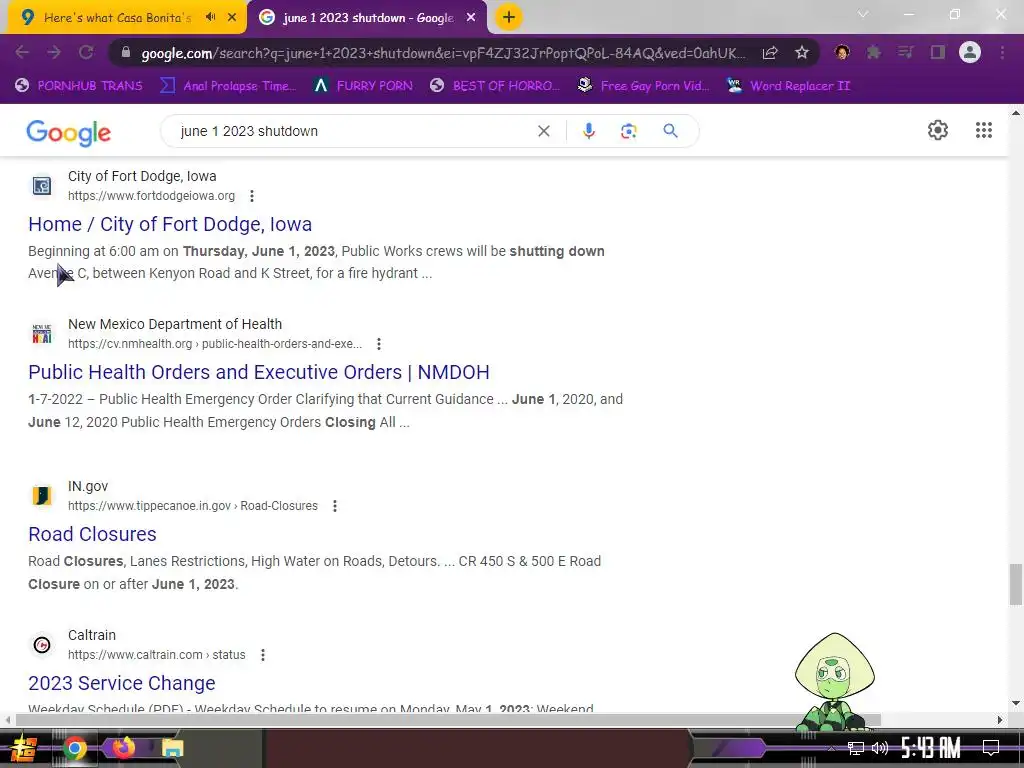Image resolution: width=1024 pixels, height=768 pixels.
Task: Click the Google logo
Action: [69, 132]
